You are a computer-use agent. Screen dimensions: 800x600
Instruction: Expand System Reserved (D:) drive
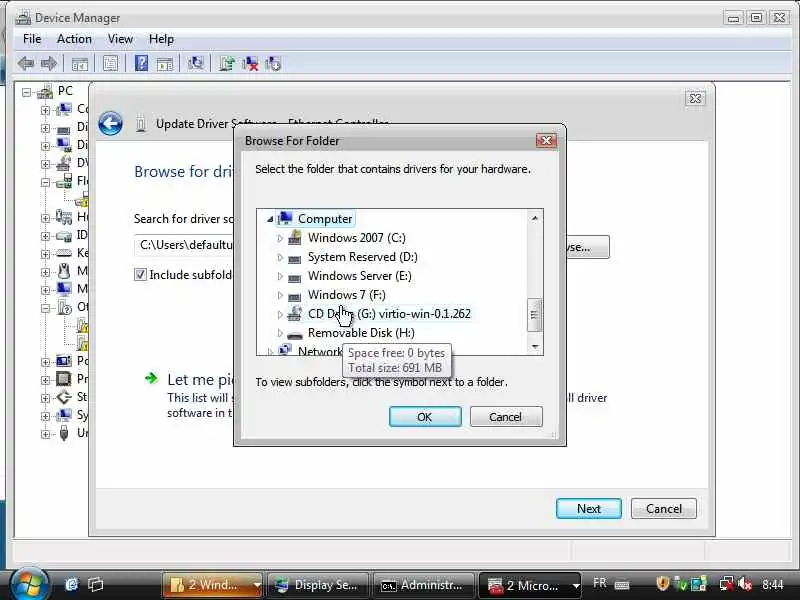[280, 257]
